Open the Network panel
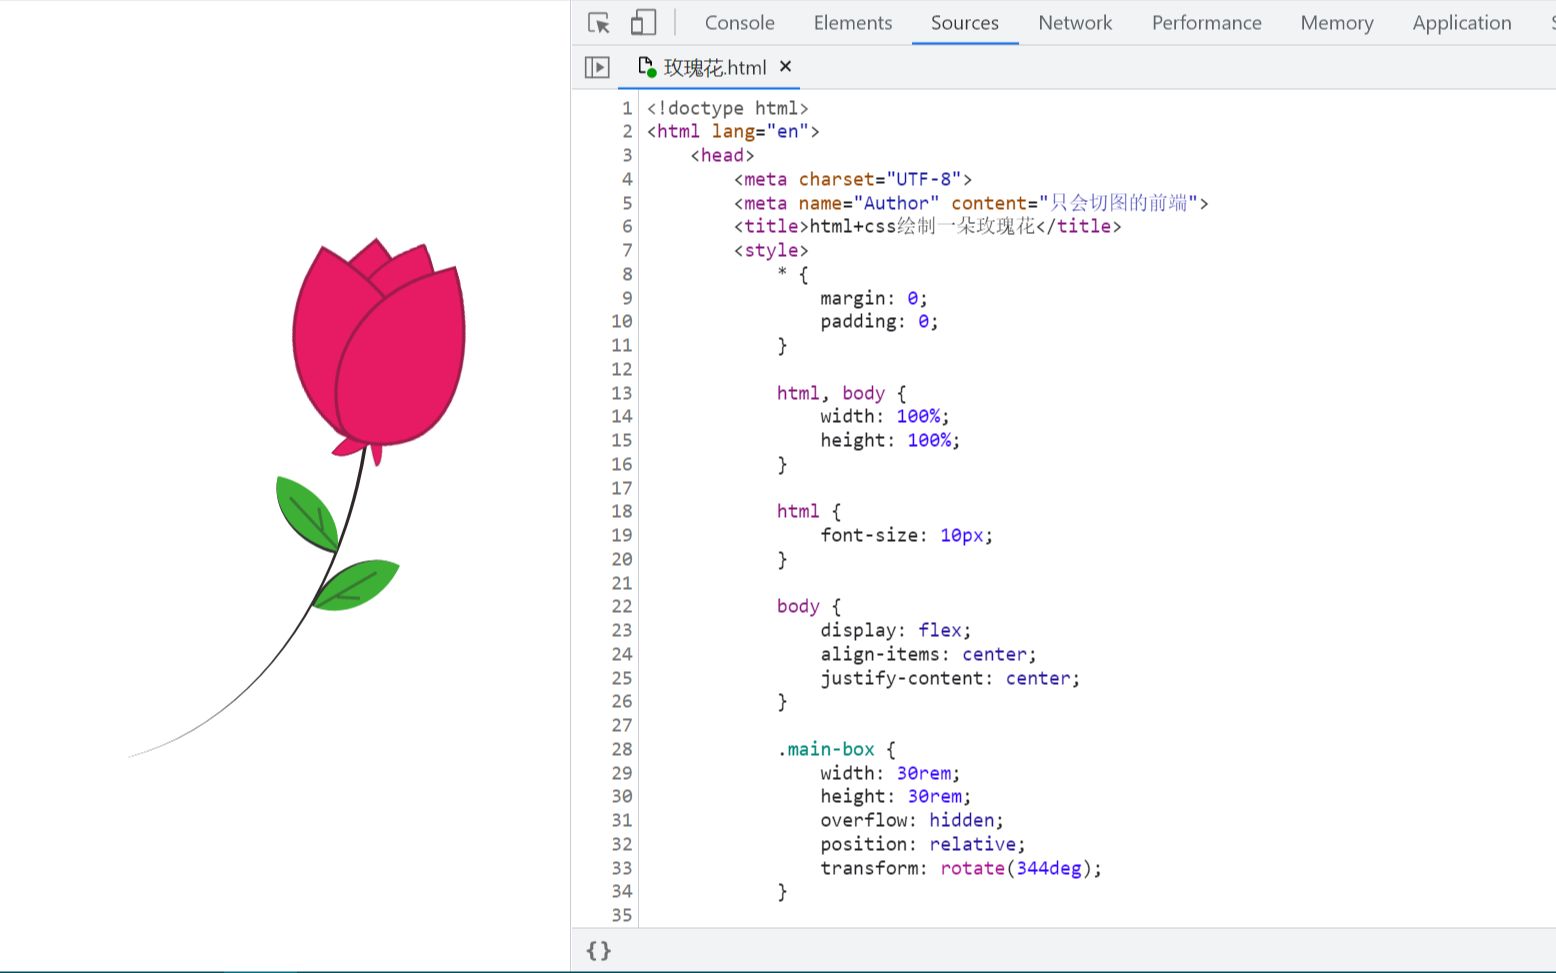1556x973 pixels. [x=1075, y=22]
